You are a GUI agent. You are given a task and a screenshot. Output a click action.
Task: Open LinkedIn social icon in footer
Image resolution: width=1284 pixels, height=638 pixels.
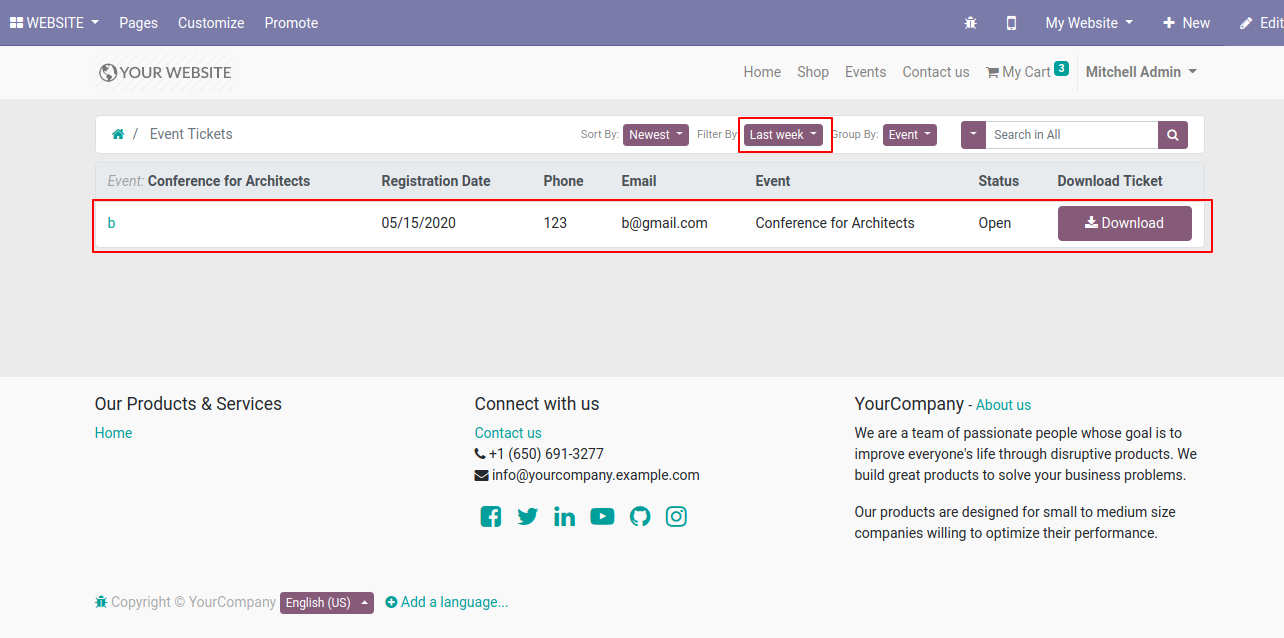565,516
